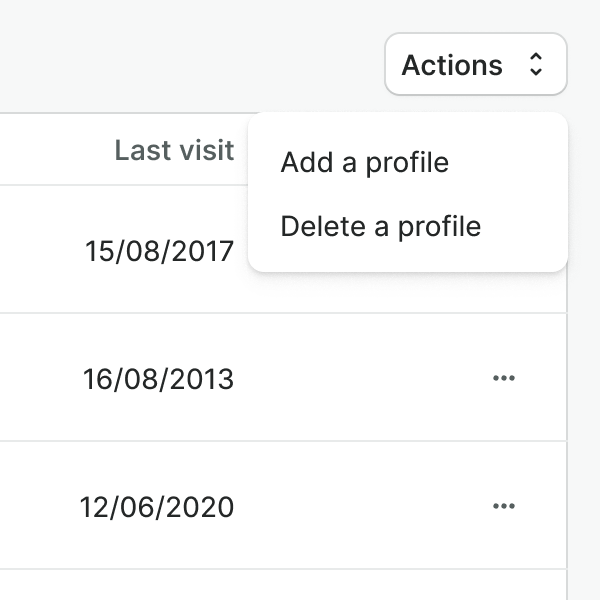The image size is (600, 600).
Task: Click the up-down chevron icon beside Actions
Action: click(536, 66)
